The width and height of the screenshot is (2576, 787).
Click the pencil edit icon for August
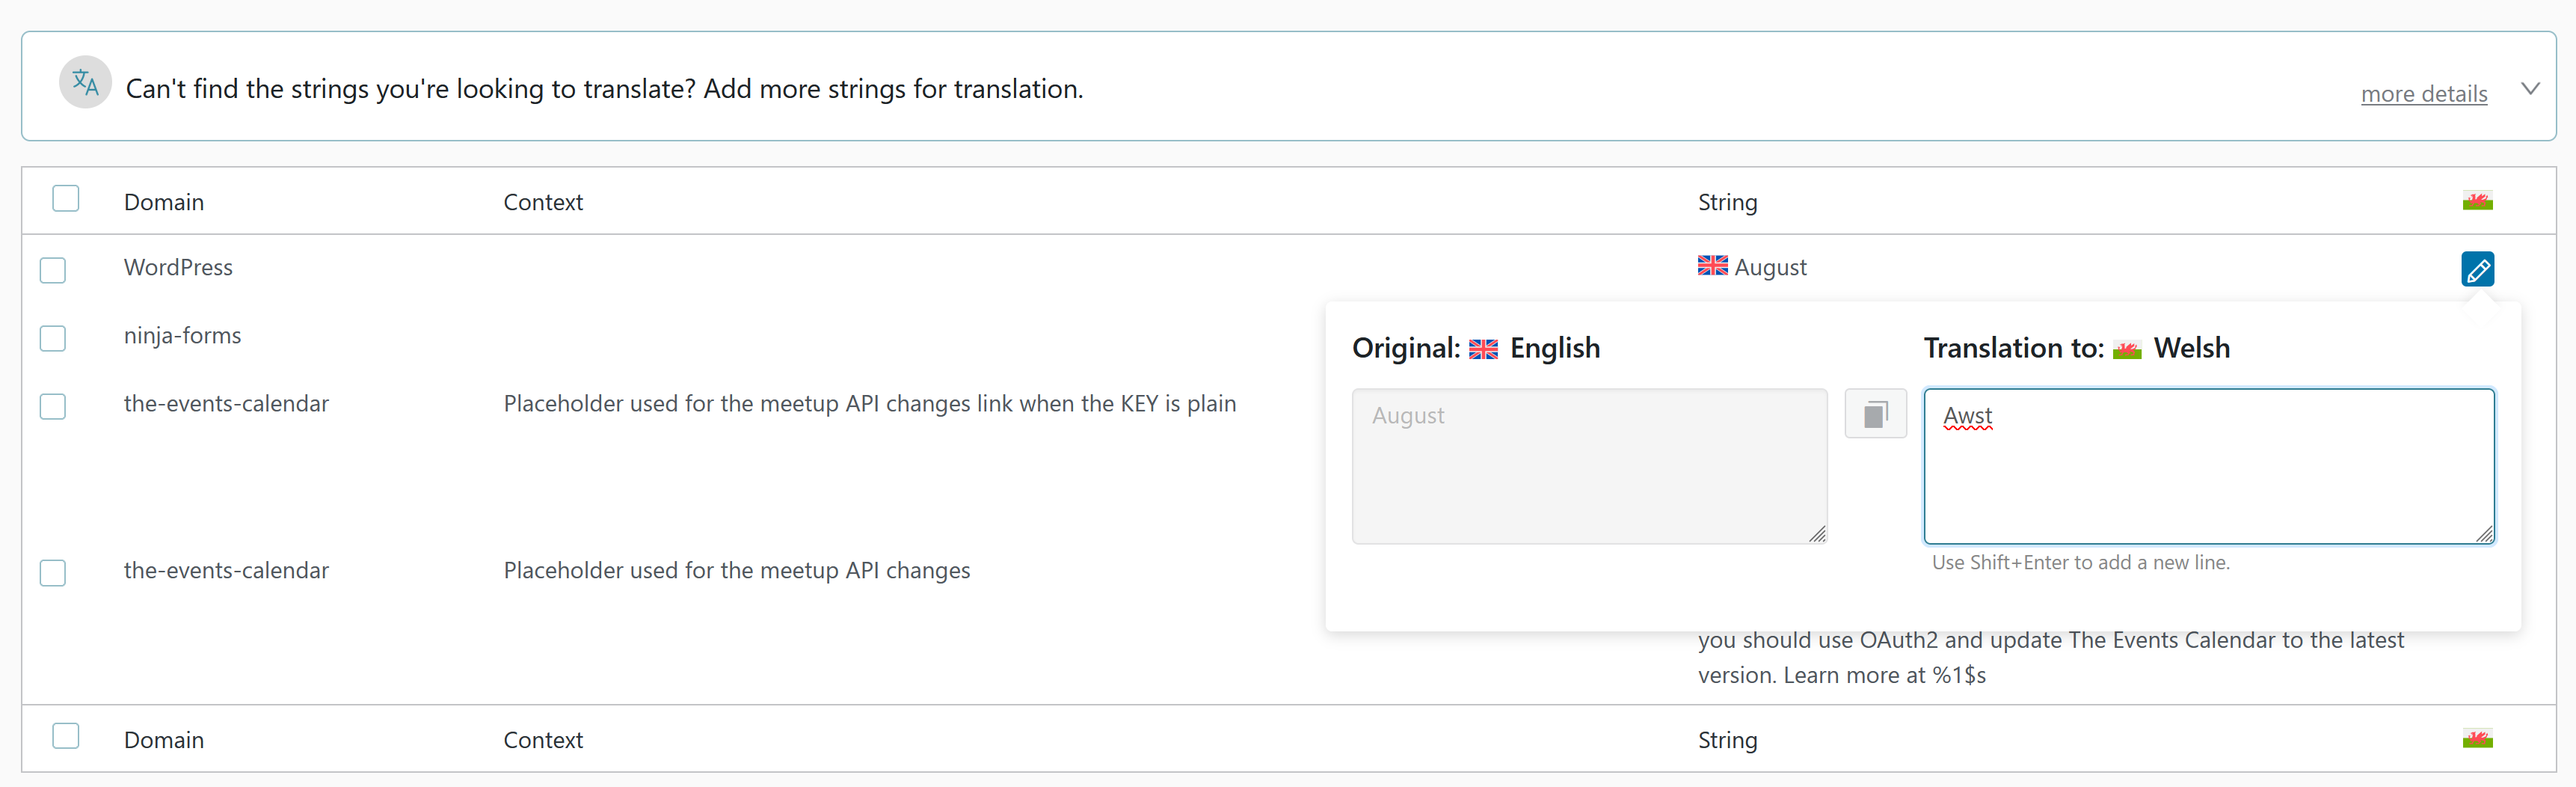point(2477,269)
